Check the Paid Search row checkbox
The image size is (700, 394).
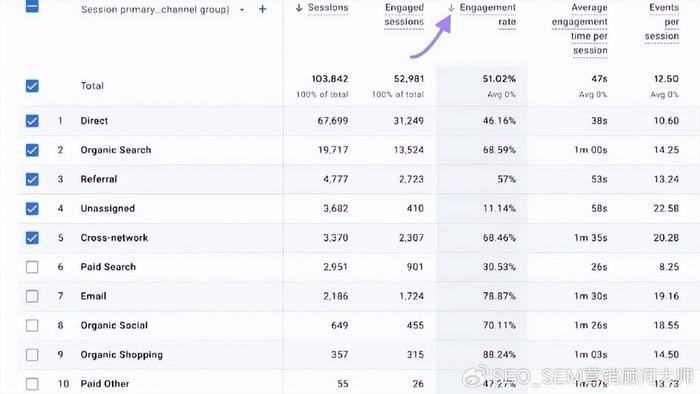pyautogui.click(x=32, y=267)
